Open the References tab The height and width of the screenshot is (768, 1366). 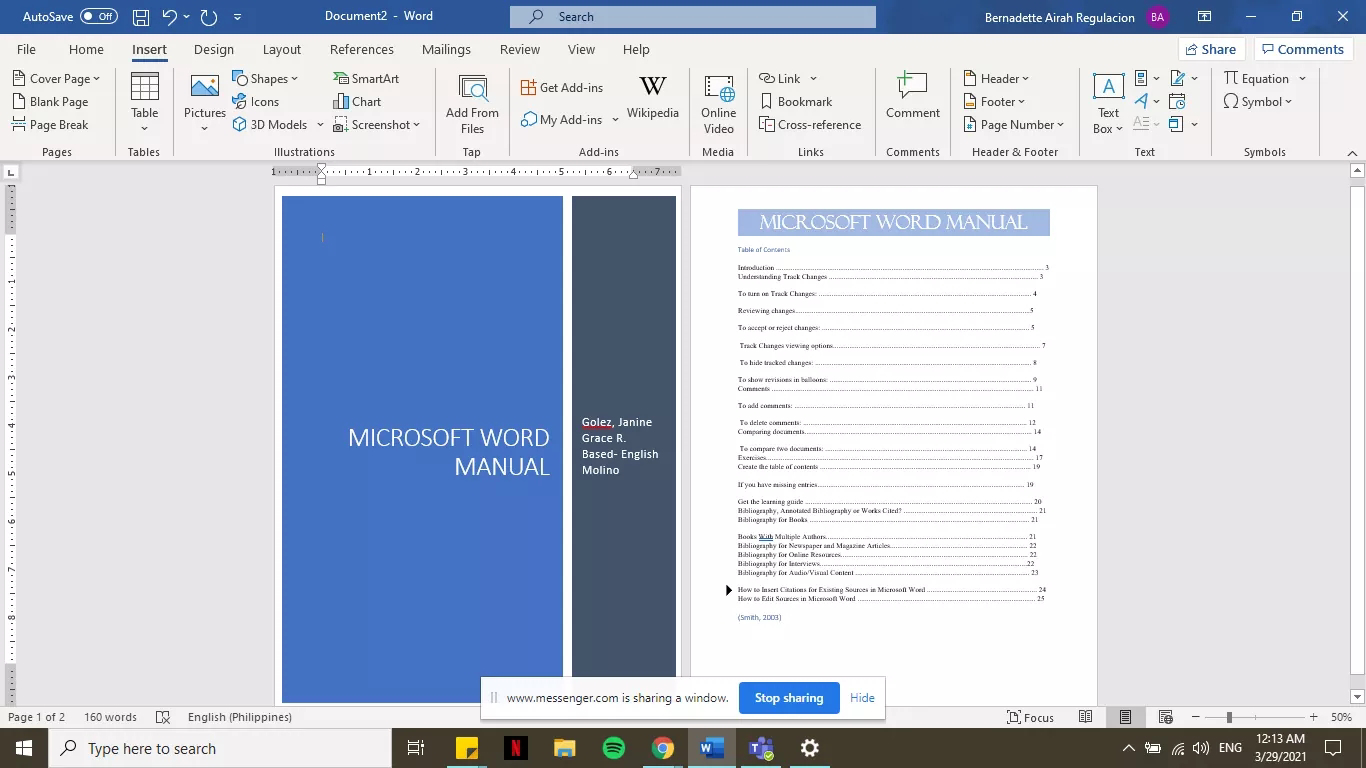(x=362, y=49)
